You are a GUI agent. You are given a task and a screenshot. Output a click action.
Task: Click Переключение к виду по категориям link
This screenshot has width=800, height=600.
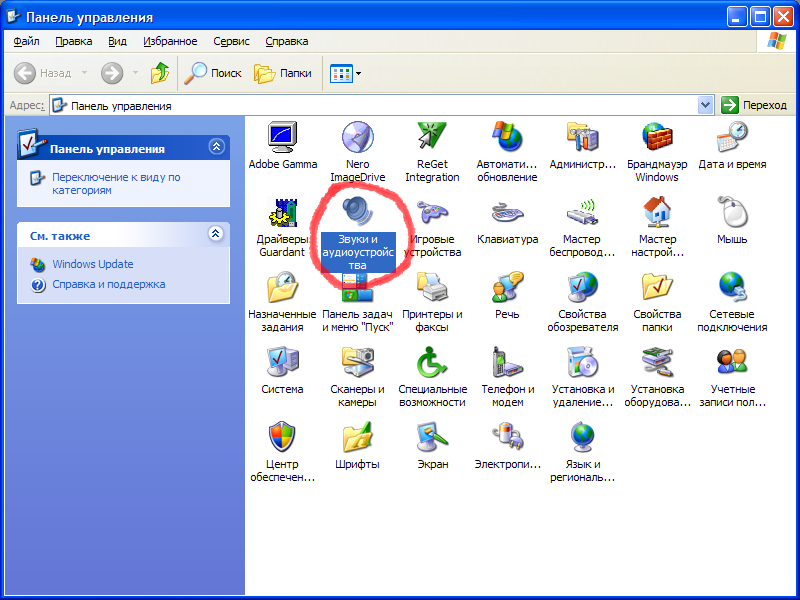pyautogui.click(x=116, y=184)
